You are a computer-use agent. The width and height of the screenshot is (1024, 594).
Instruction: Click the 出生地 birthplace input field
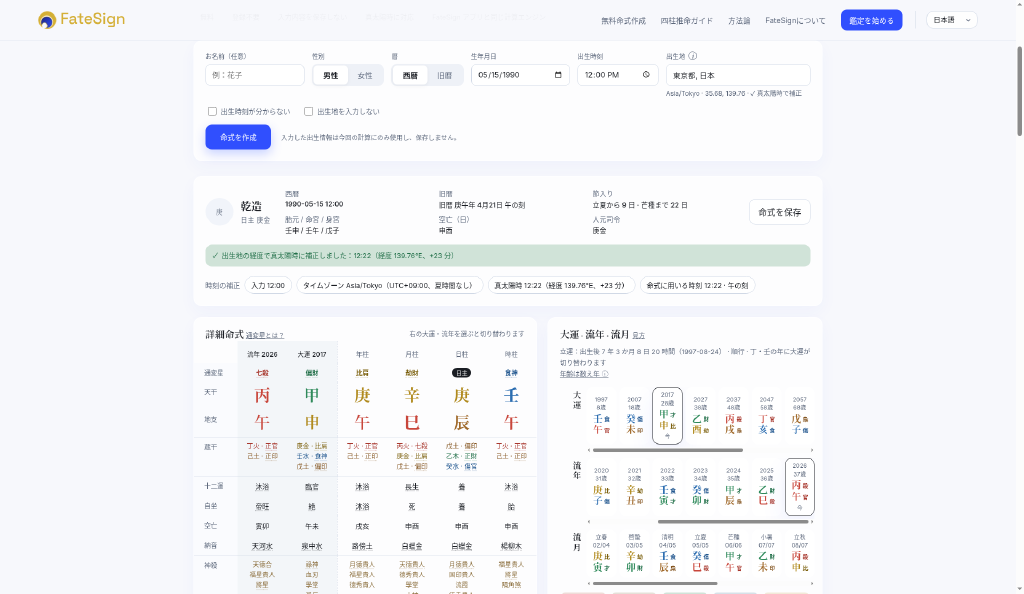(738, 75)
